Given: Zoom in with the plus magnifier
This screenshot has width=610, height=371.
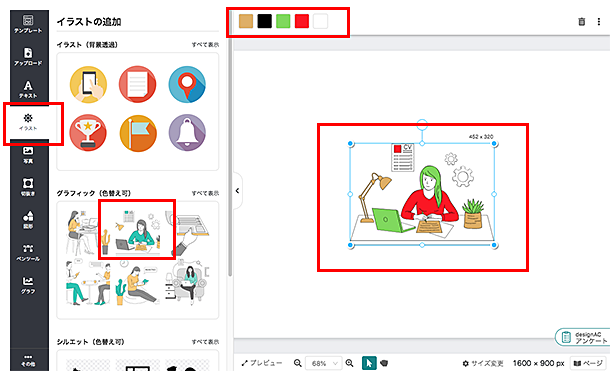Looking at the screenshot, I should click(x=349, y=363).
